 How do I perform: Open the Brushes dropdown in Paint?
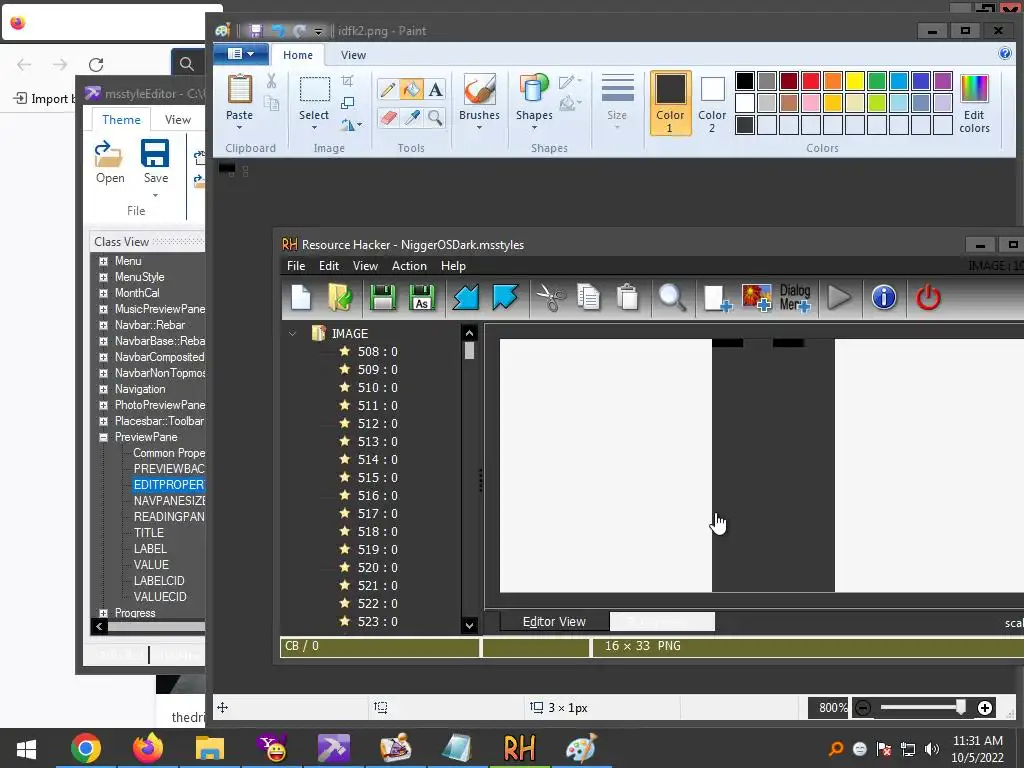pos(479,127)
